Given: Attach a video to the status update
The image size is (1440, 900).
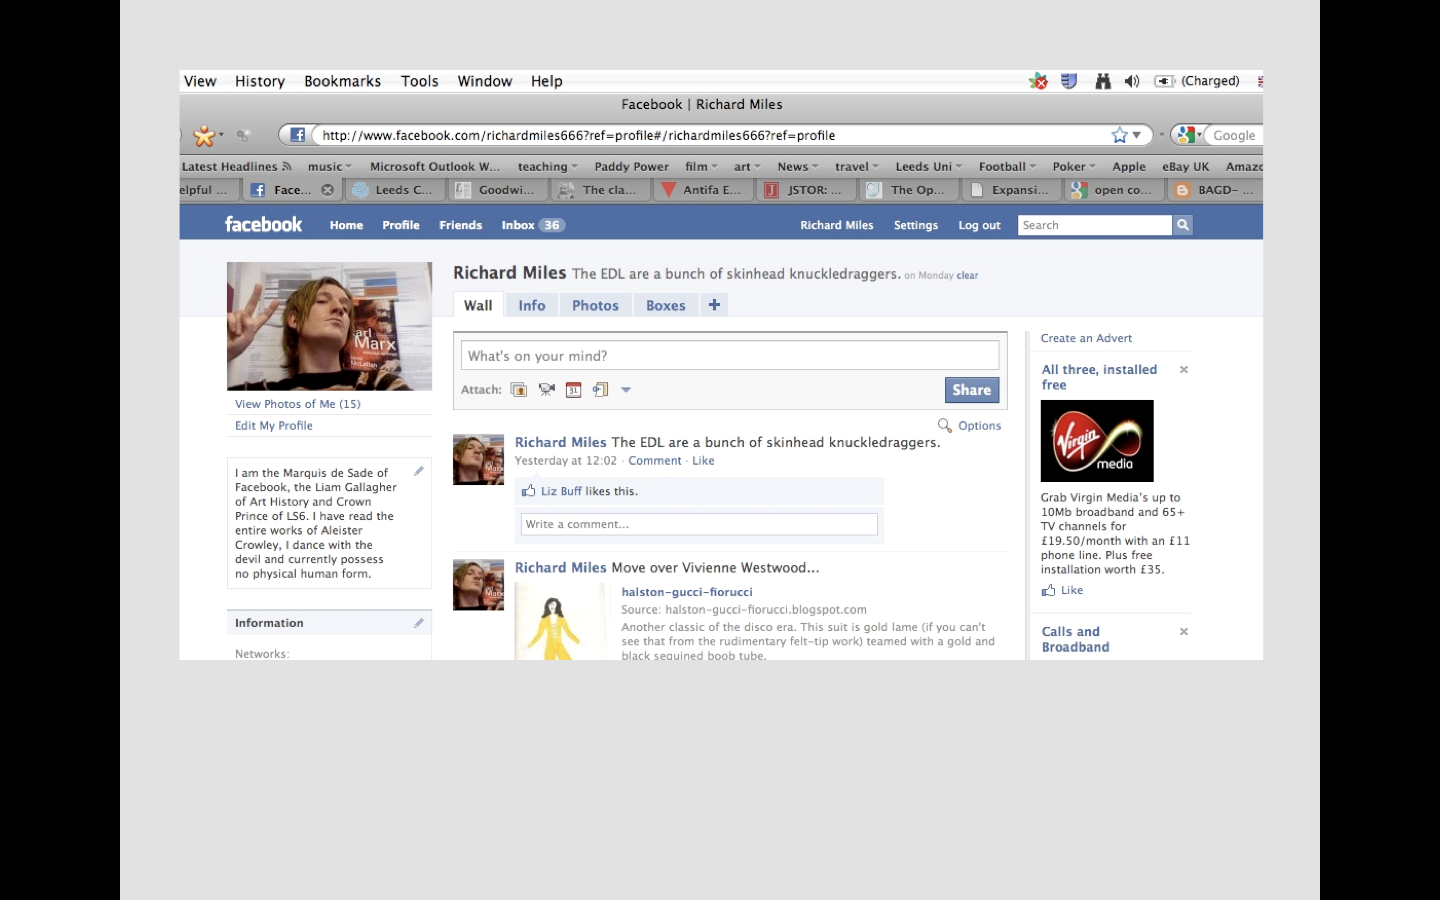Looking at the screenshot, I should [546, 390].
